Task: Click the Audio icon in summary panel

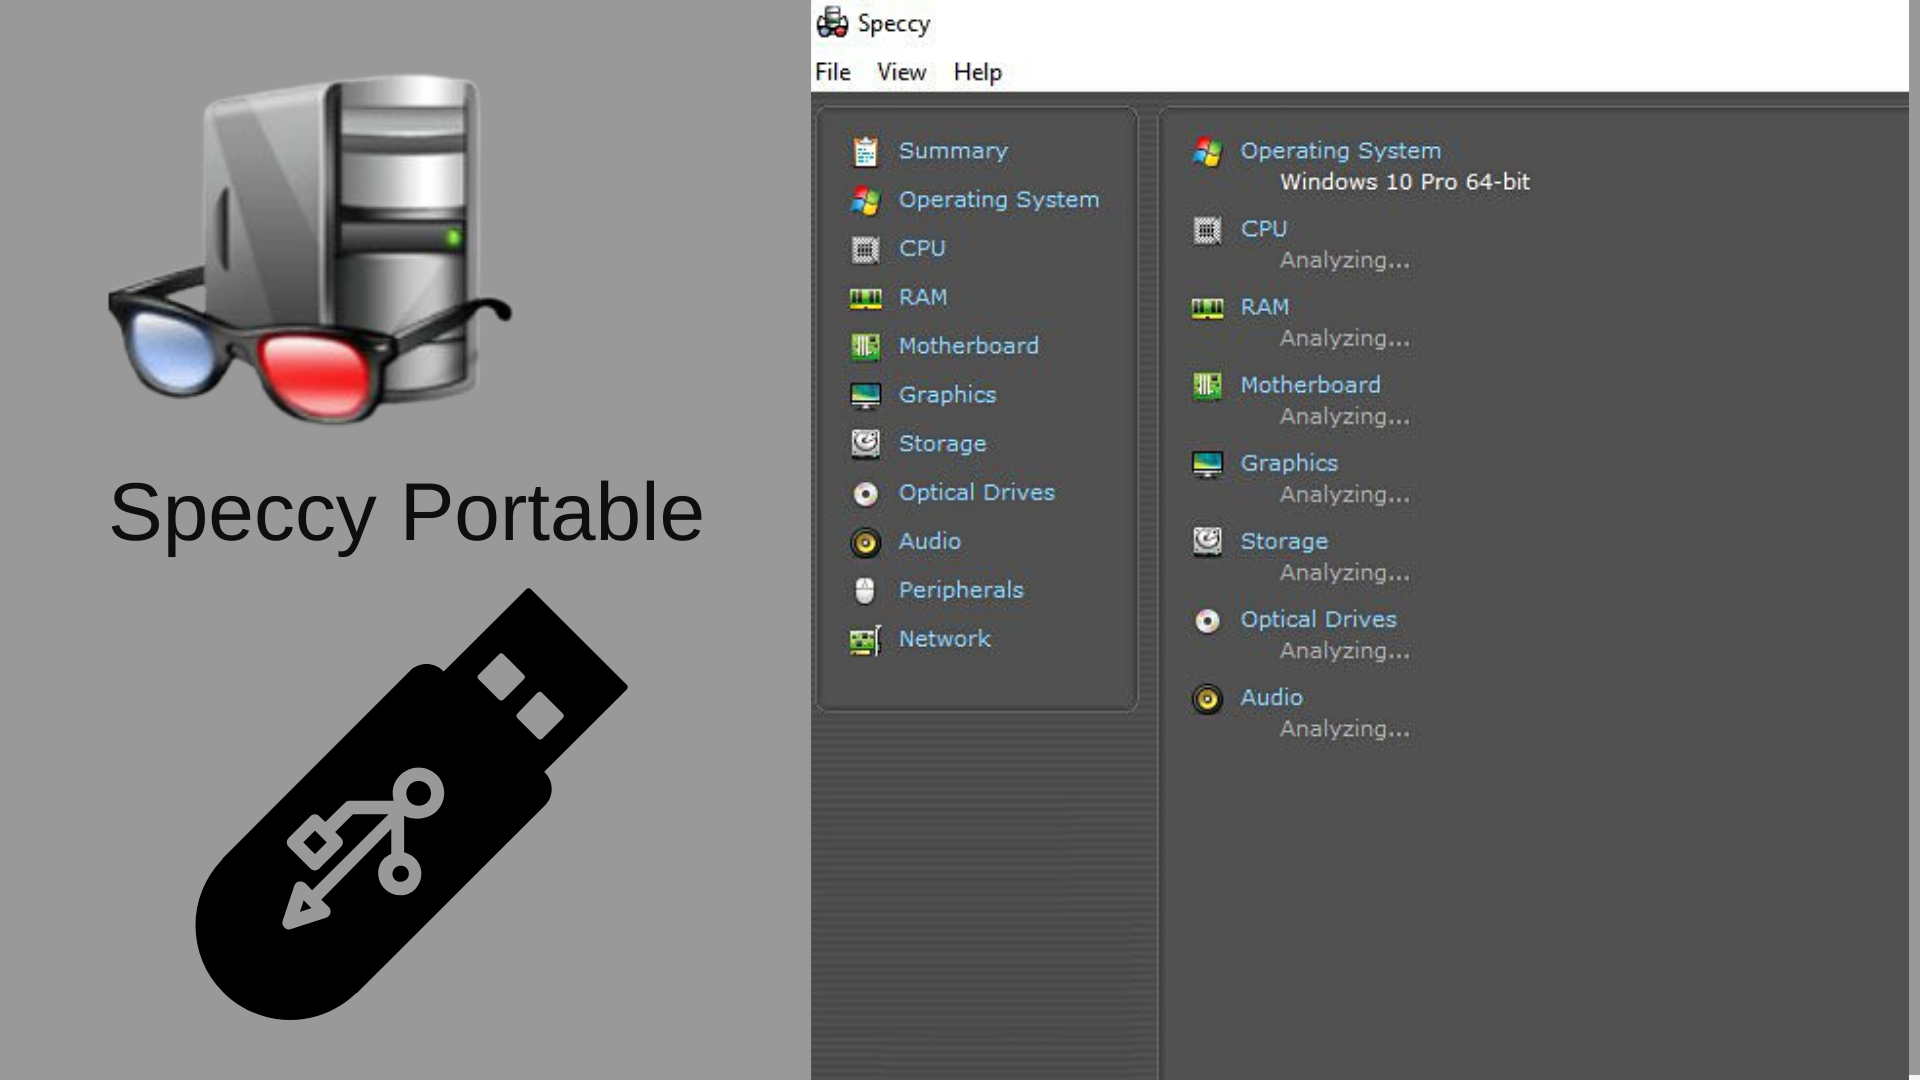Action: 1207,699
